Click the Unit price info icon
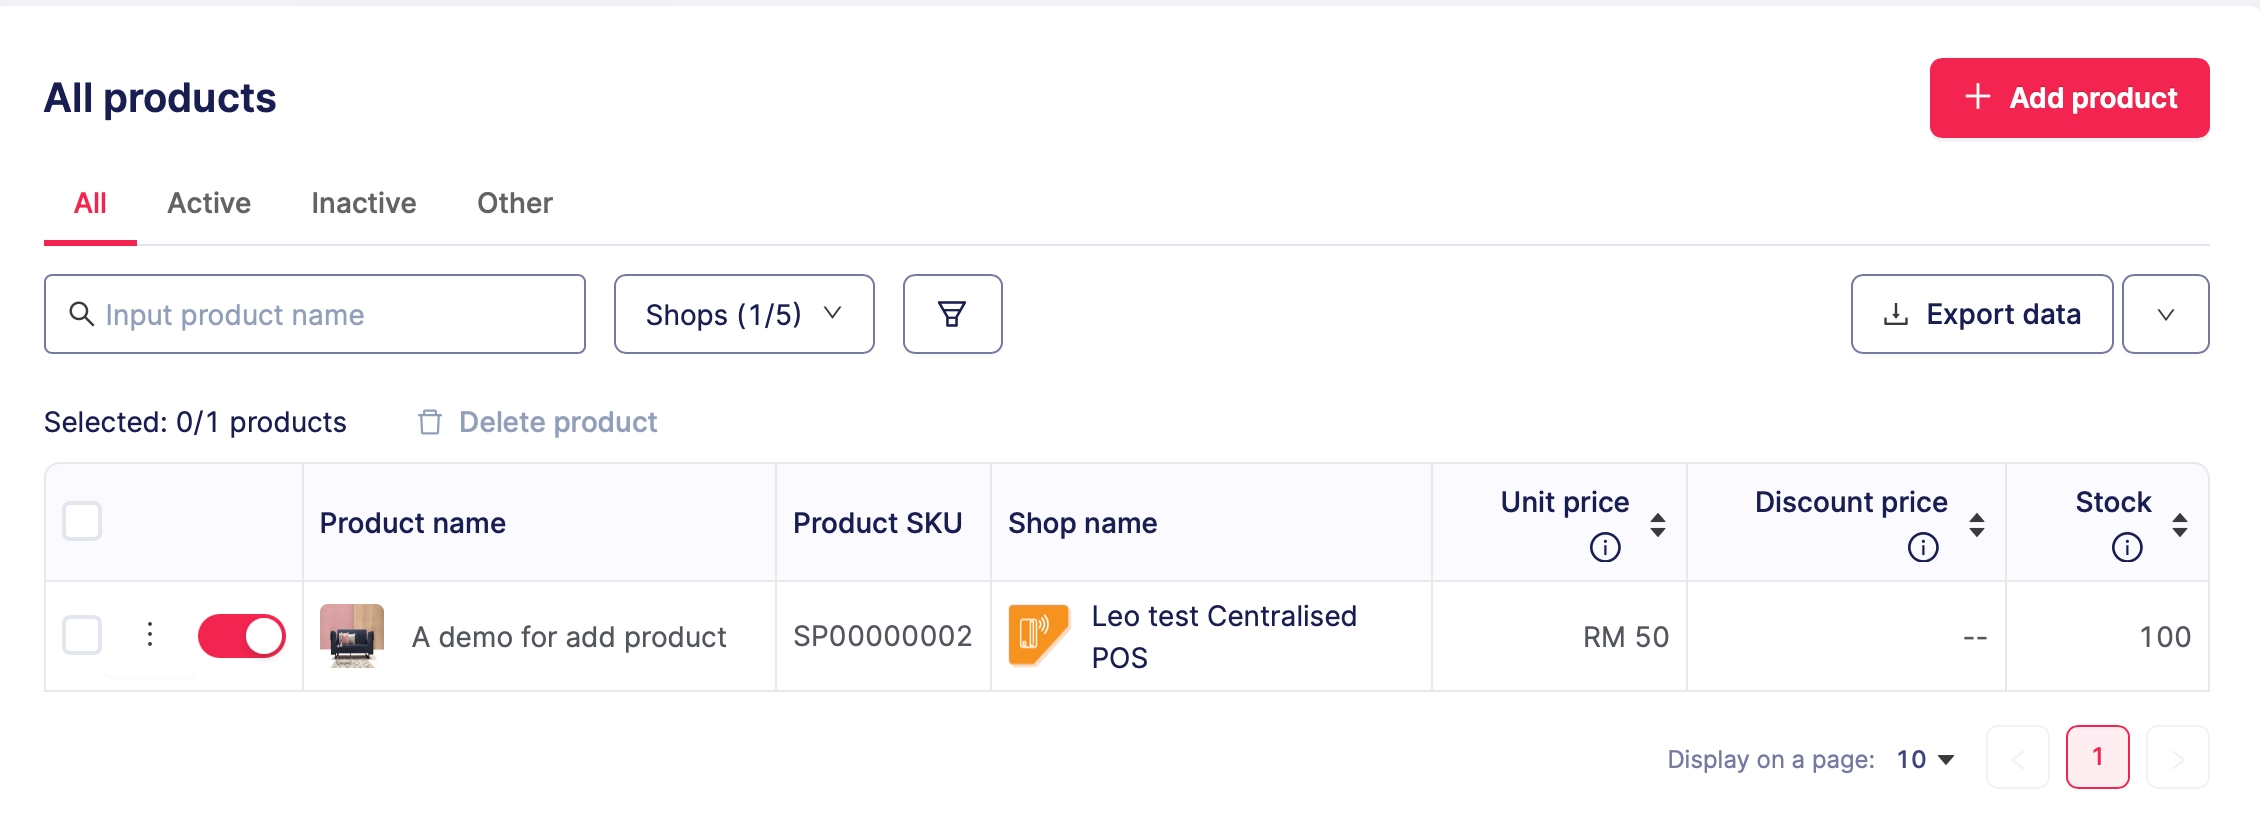The image size is (2260, 820). tap(1605, 547)
